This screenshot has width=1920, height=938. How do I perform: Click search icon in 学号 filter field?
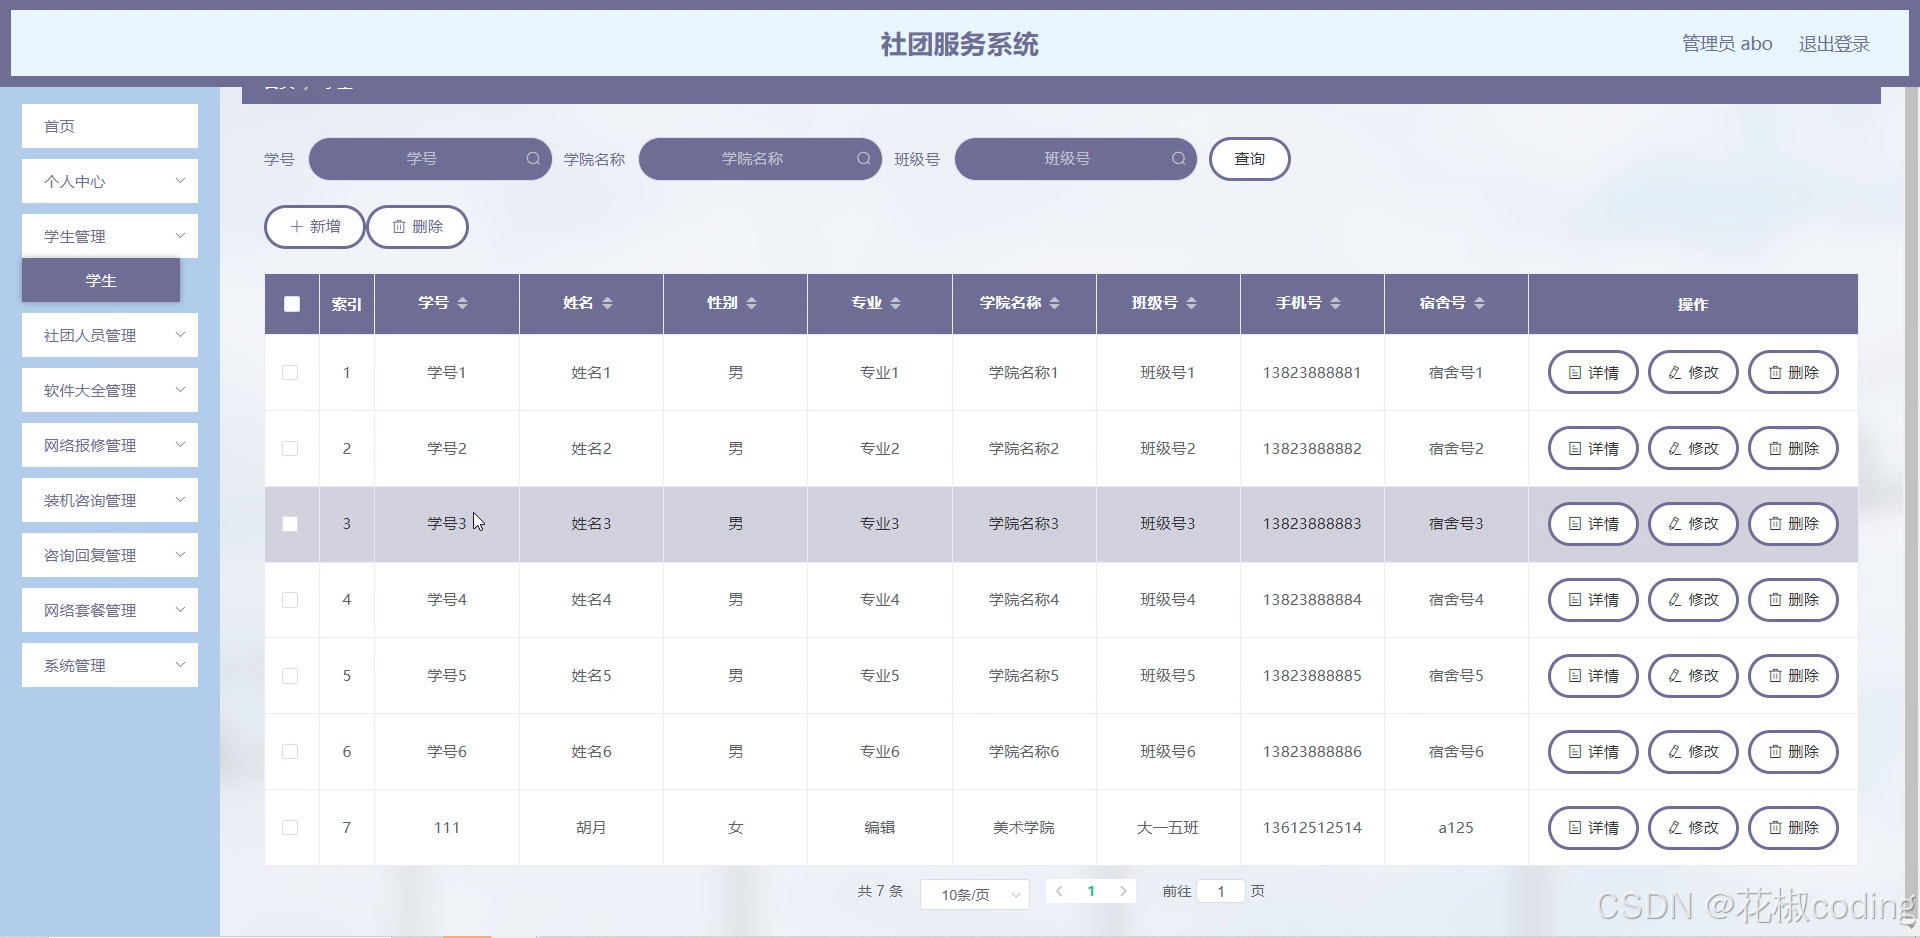coord(533,159)
